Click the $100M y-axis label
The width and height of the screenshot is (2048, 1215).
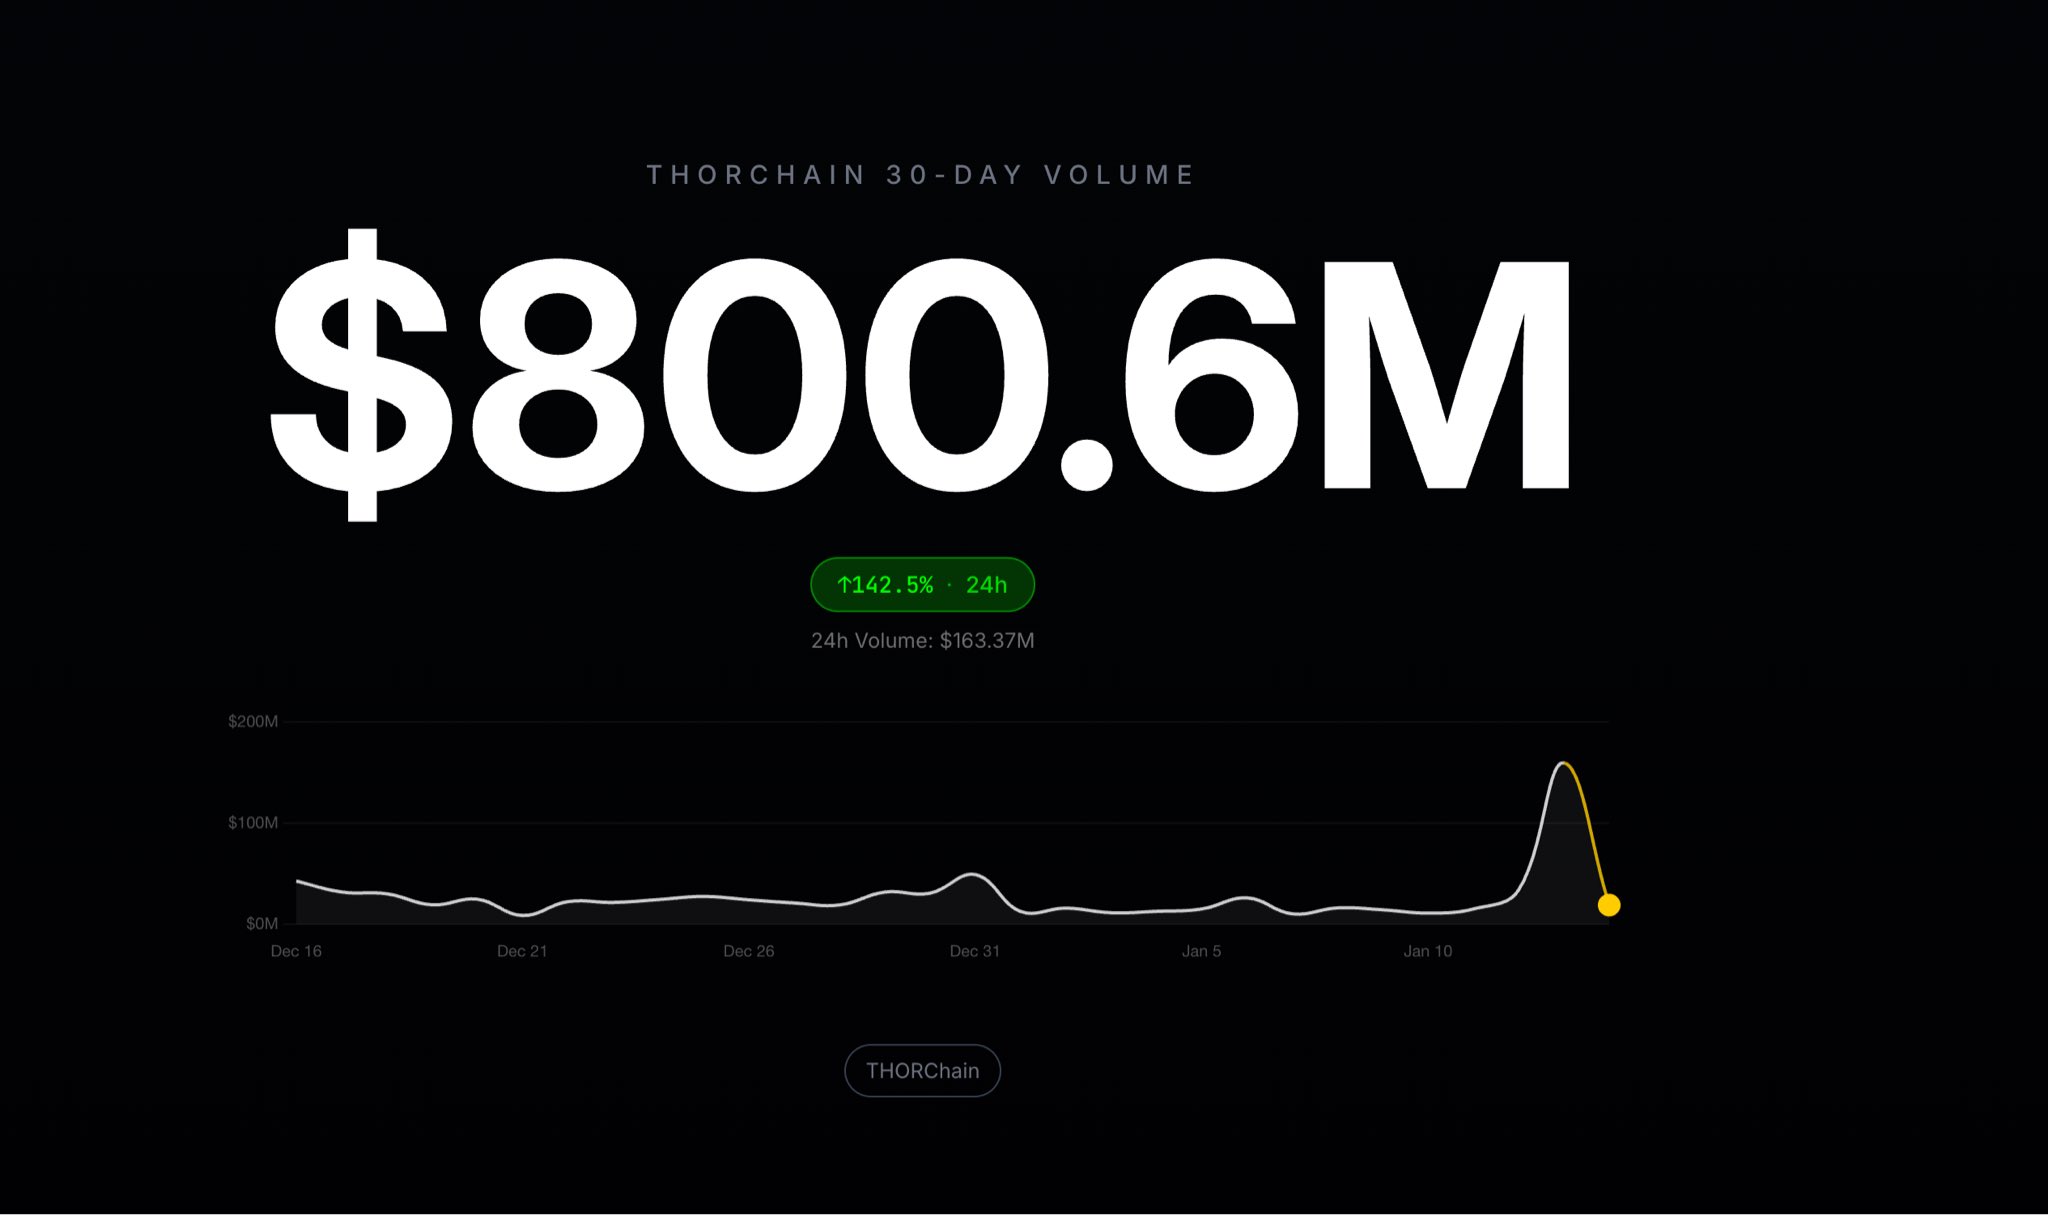click(253, 823)
